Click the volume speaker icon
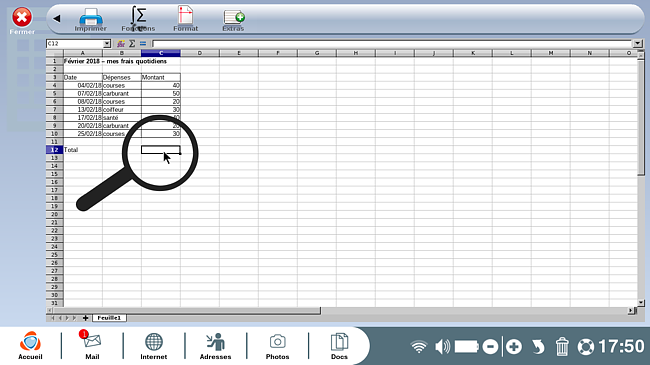Screen dimensions: 650x365 tap(442, 346)
